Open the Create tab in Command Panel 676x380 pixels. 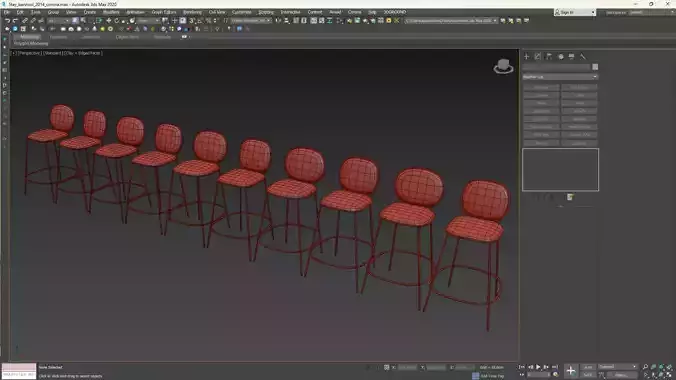pos(526,57)
